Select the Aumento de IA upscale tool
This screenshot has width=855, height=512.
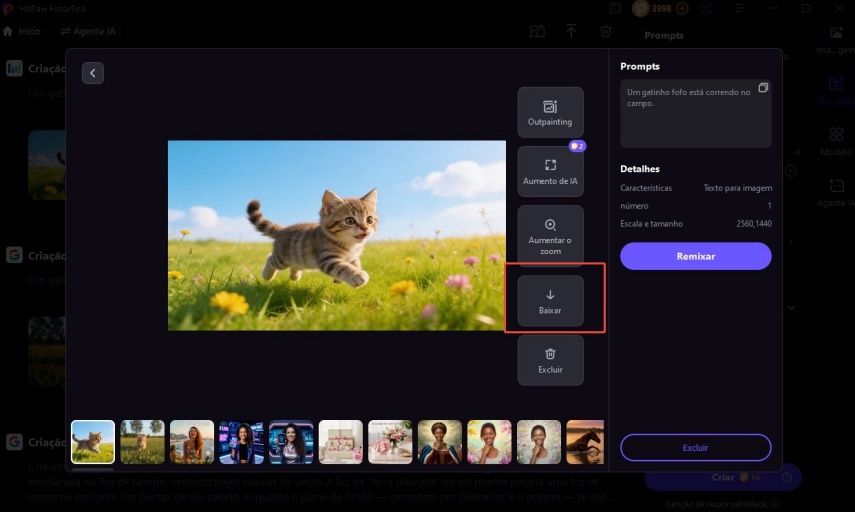pos(550,171)
